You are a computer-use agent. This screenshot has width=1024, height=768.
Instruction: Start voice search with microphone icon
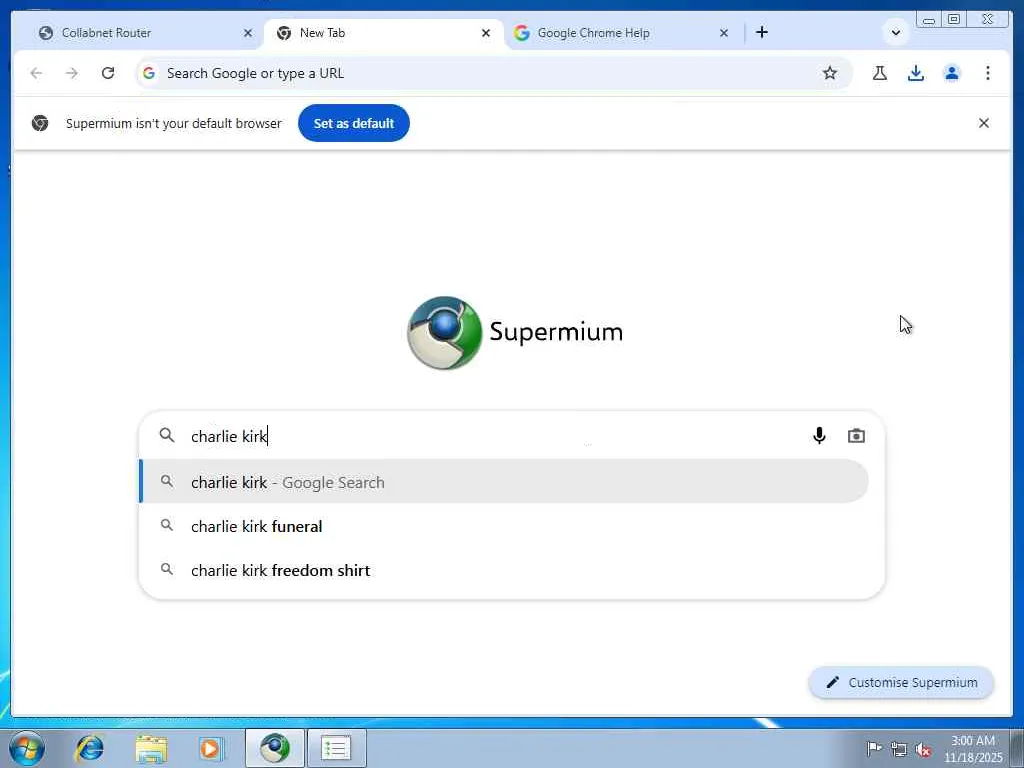(819, 436)
